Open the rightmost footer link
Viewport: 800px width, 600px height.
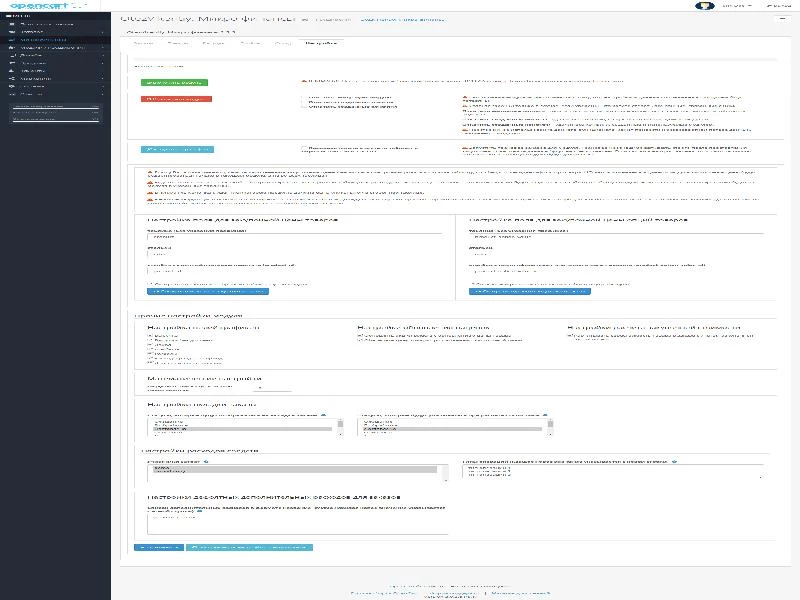pos(521,593)
